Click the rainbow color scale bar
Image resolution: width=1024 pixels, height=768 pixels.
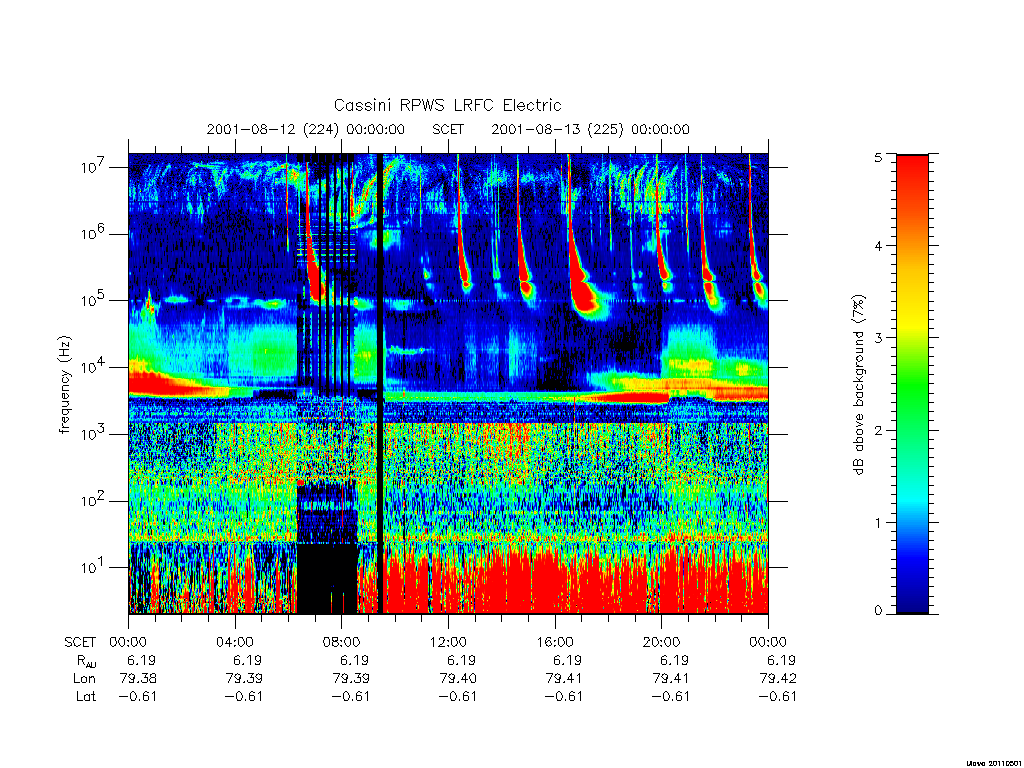(912, 384)
